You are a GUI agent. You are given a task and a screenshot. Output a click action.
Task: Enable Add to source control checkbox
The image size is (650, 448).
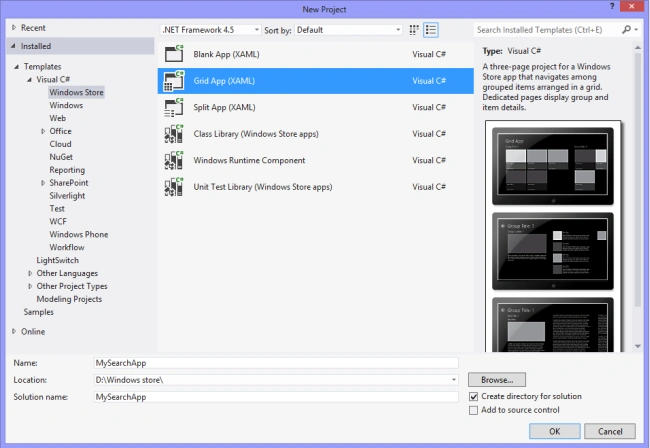pos(473,410)
